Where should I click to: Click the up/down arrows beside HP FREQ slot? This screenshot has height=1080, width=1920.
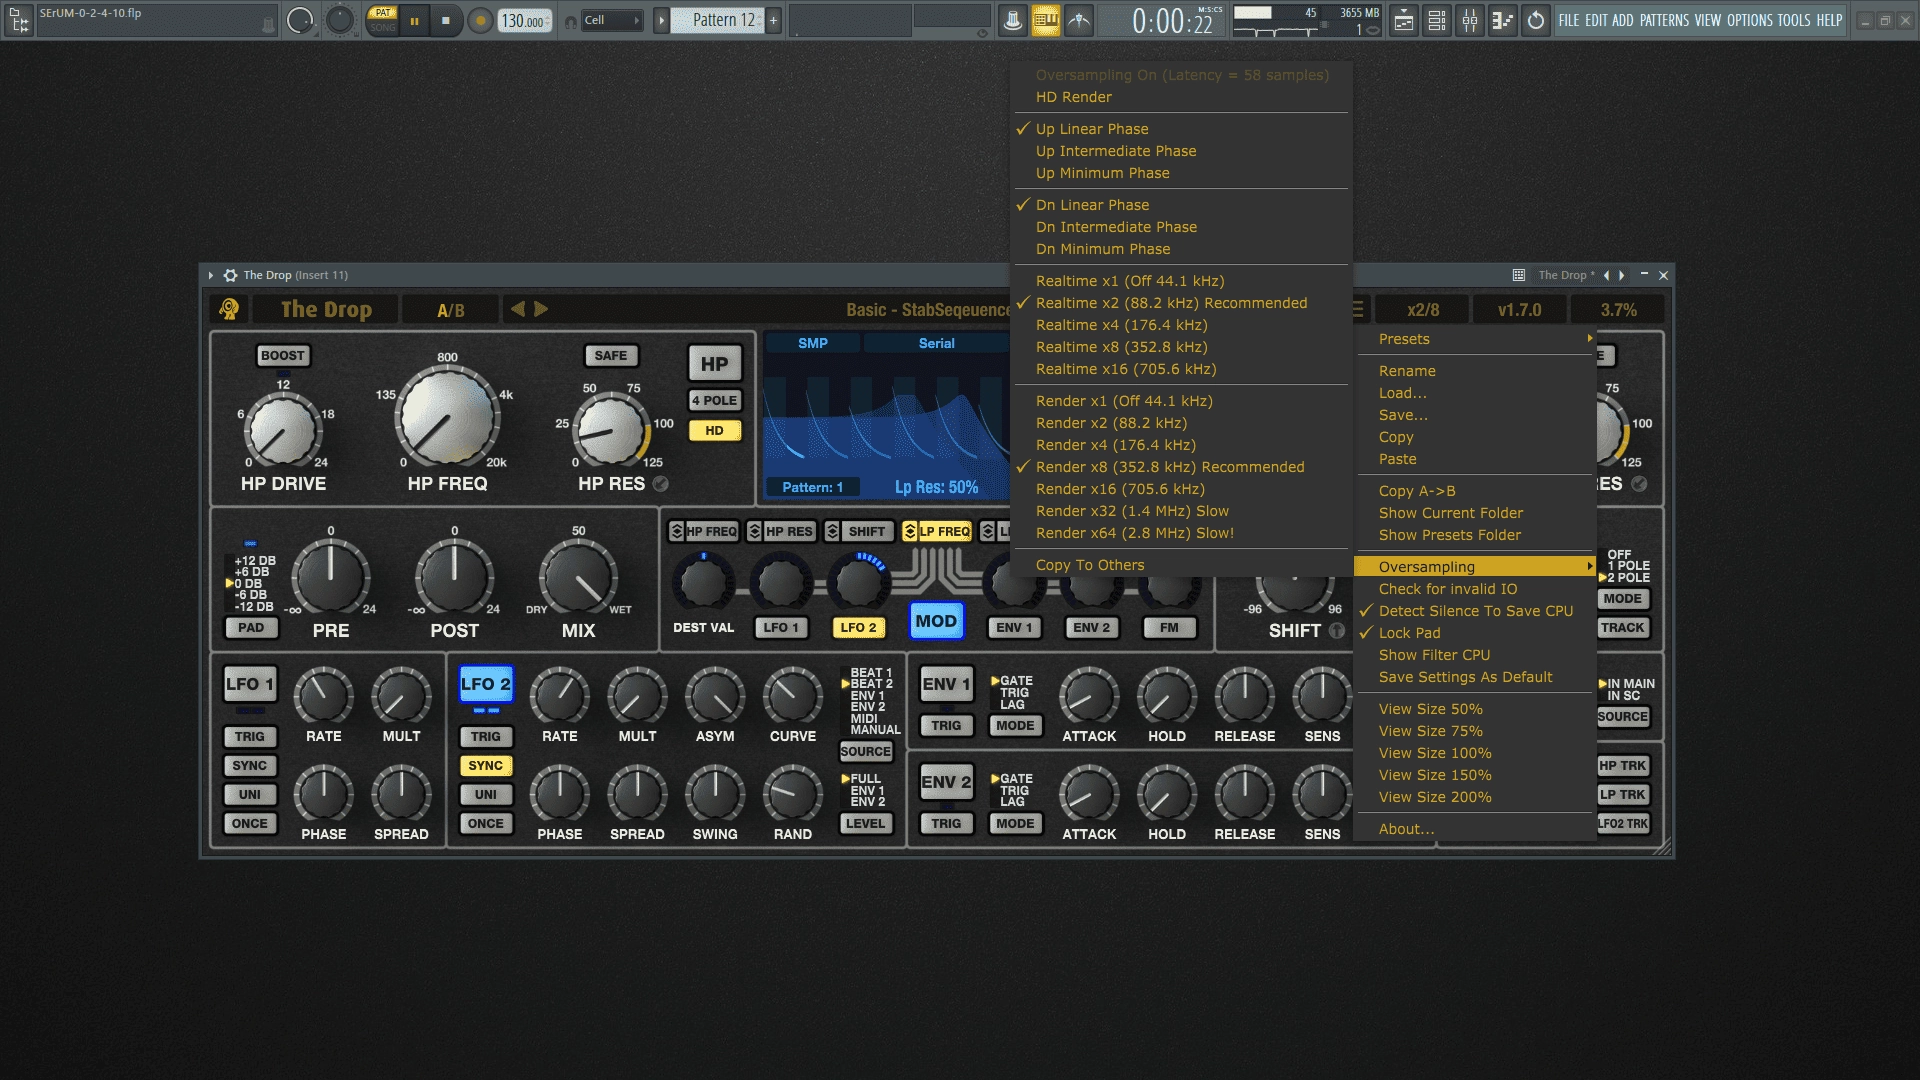[x=677, y=531]
